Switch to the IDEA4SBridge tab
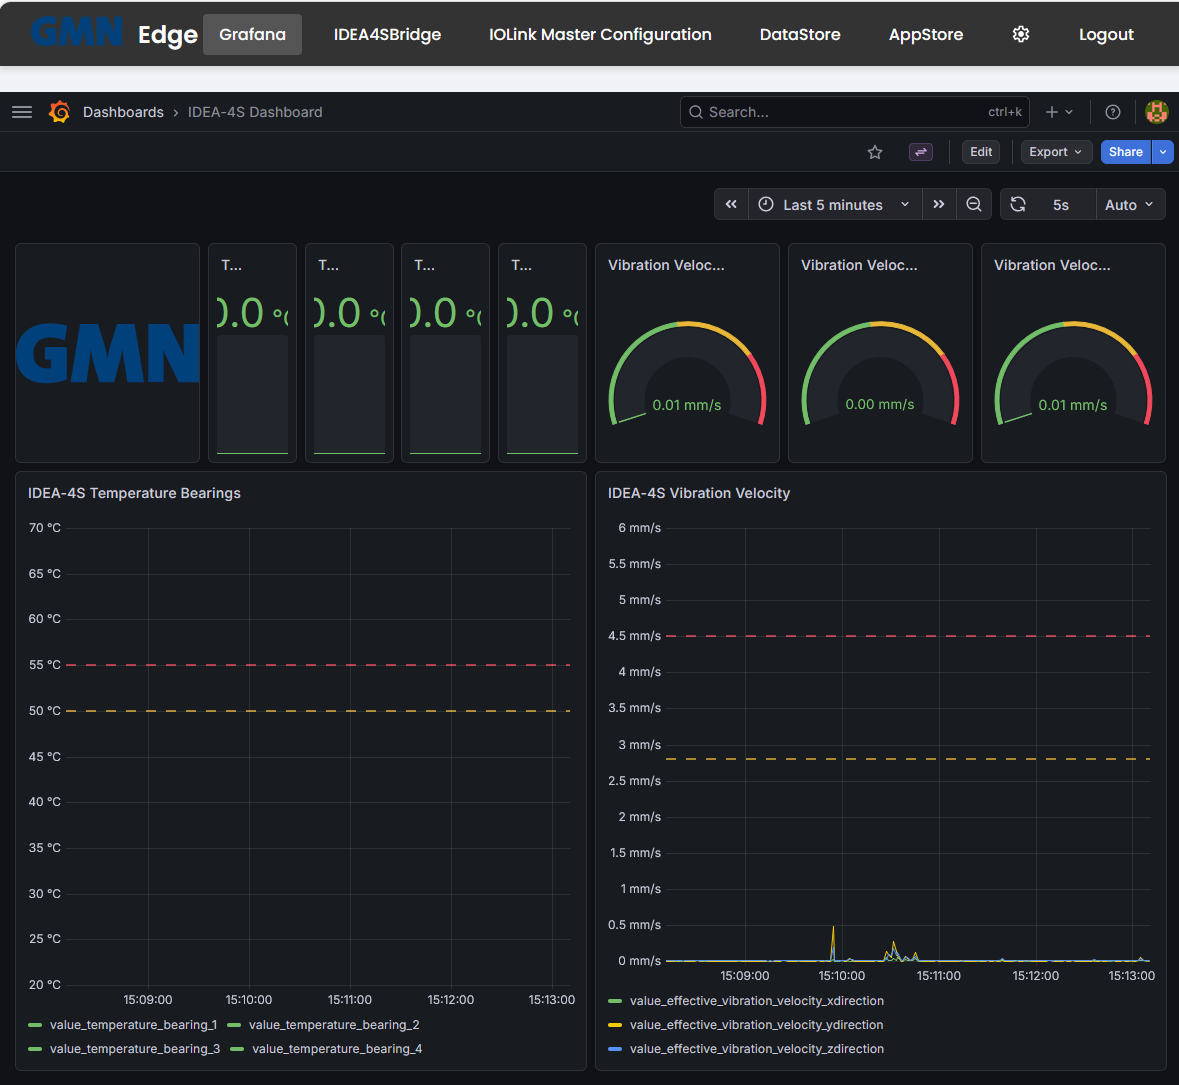 387,34
